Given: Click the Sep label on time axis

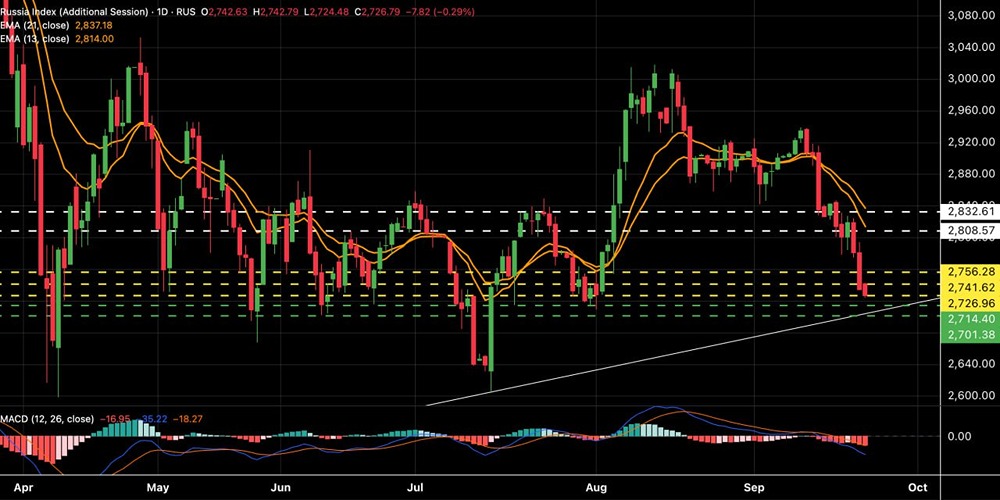Looking at the screenshot, I should (754, 487).
